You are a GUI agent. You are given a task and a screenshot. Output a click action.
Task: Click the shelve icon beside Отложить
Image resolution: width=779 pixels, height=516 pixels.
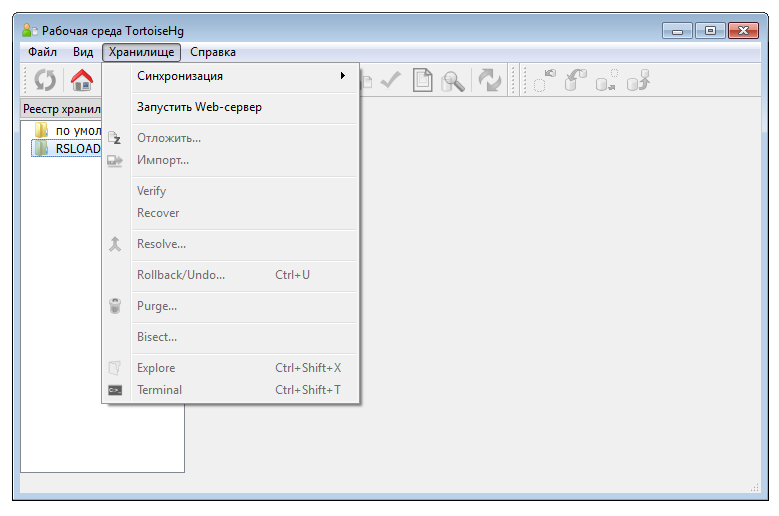coord(115,138)
